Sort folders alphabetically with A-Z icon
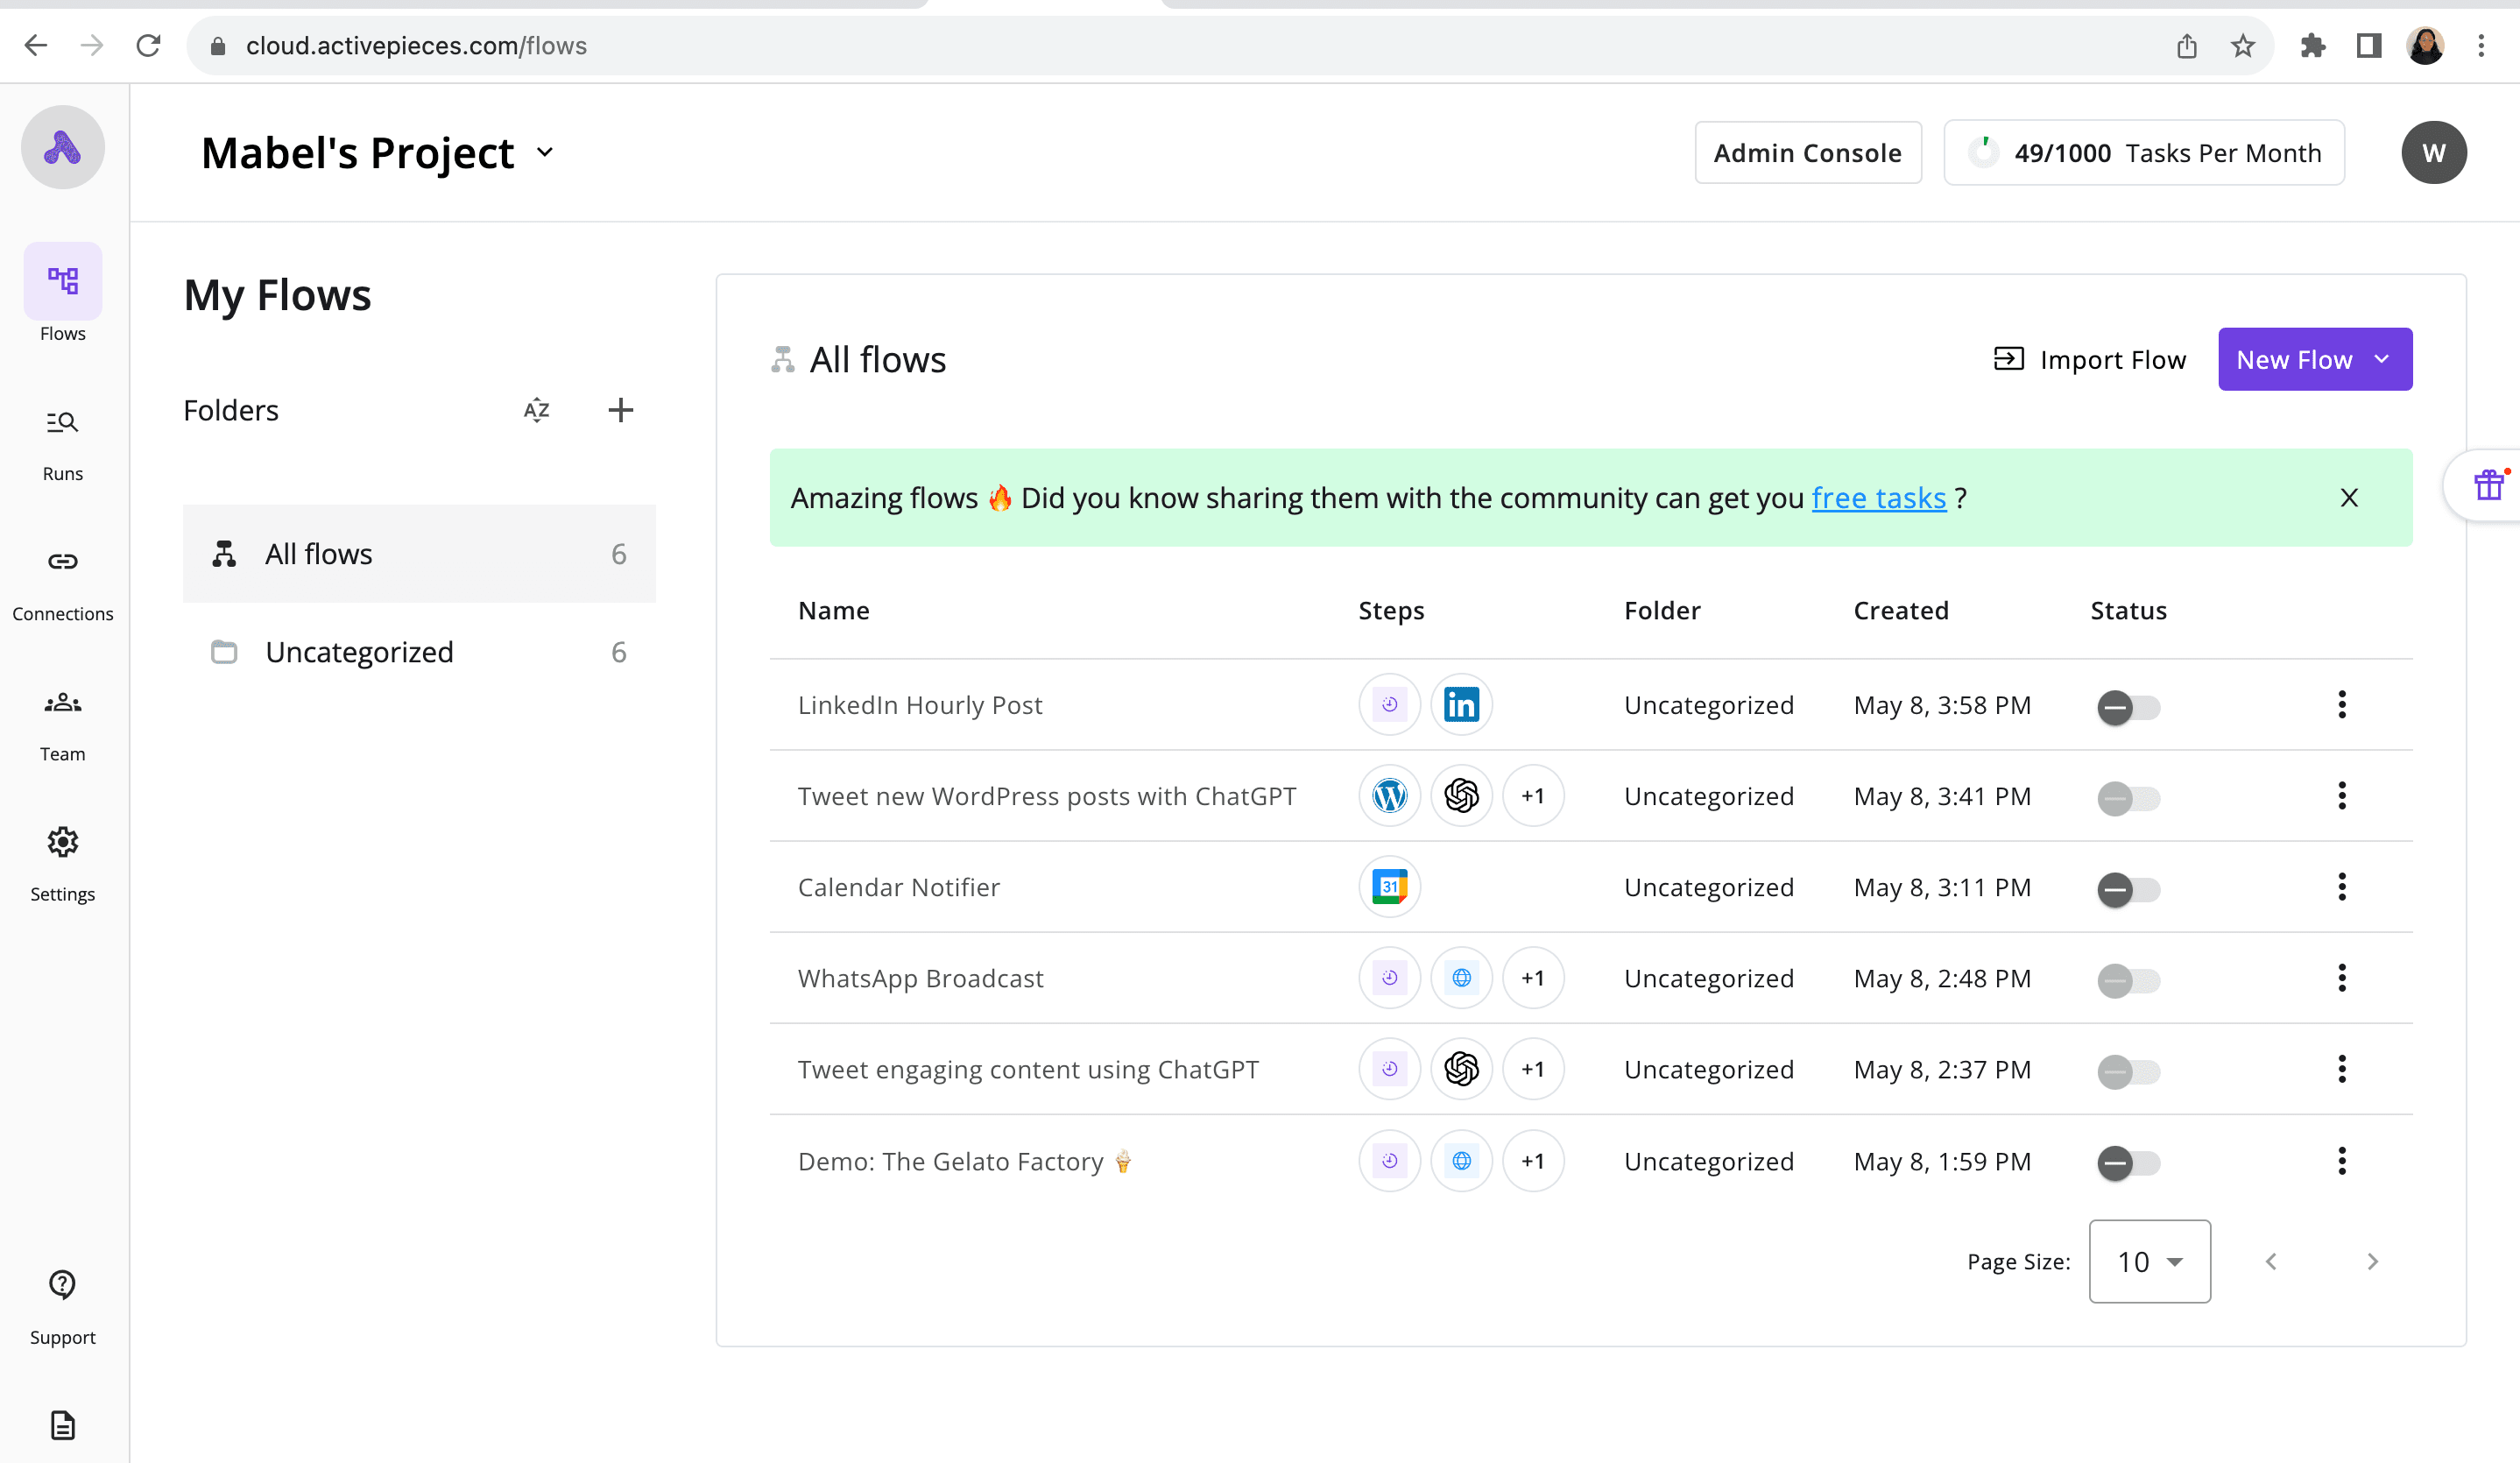This screenshot has width=2520, height=1463. pos(537,410)
